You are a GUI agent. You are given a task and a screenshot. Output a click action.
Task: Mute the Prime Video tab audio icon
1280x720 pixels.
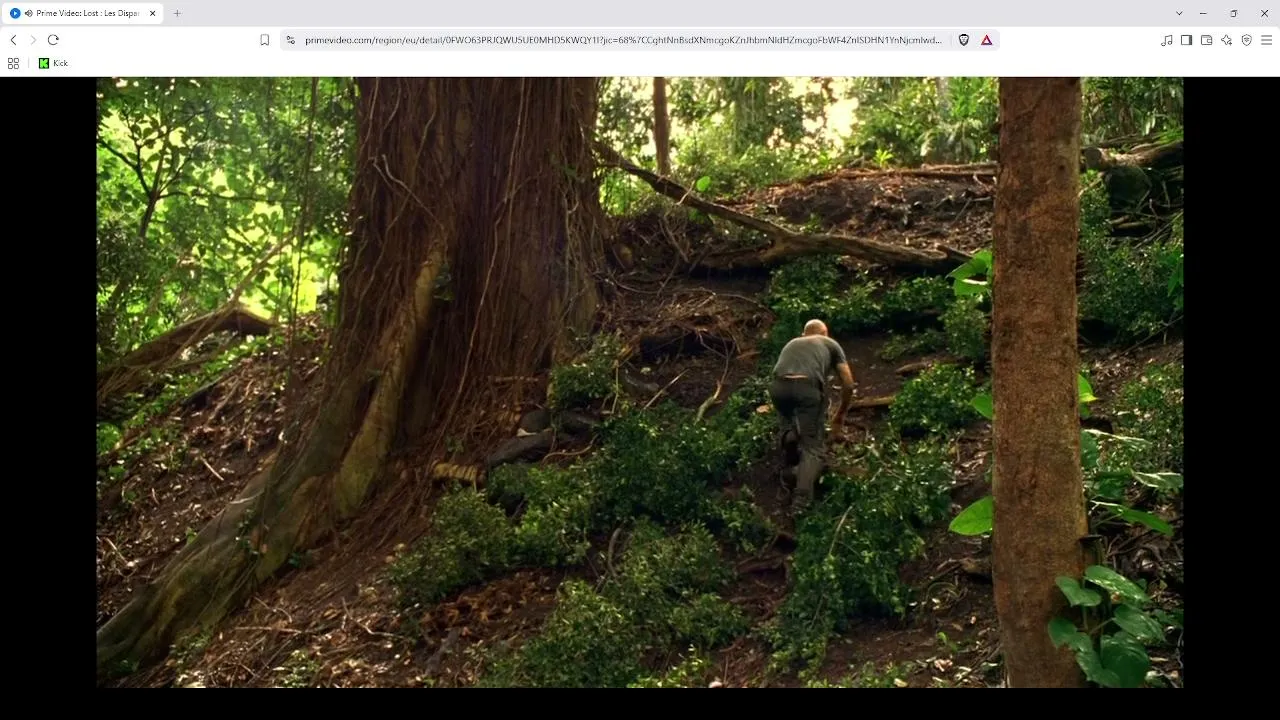tap(28, 13)
